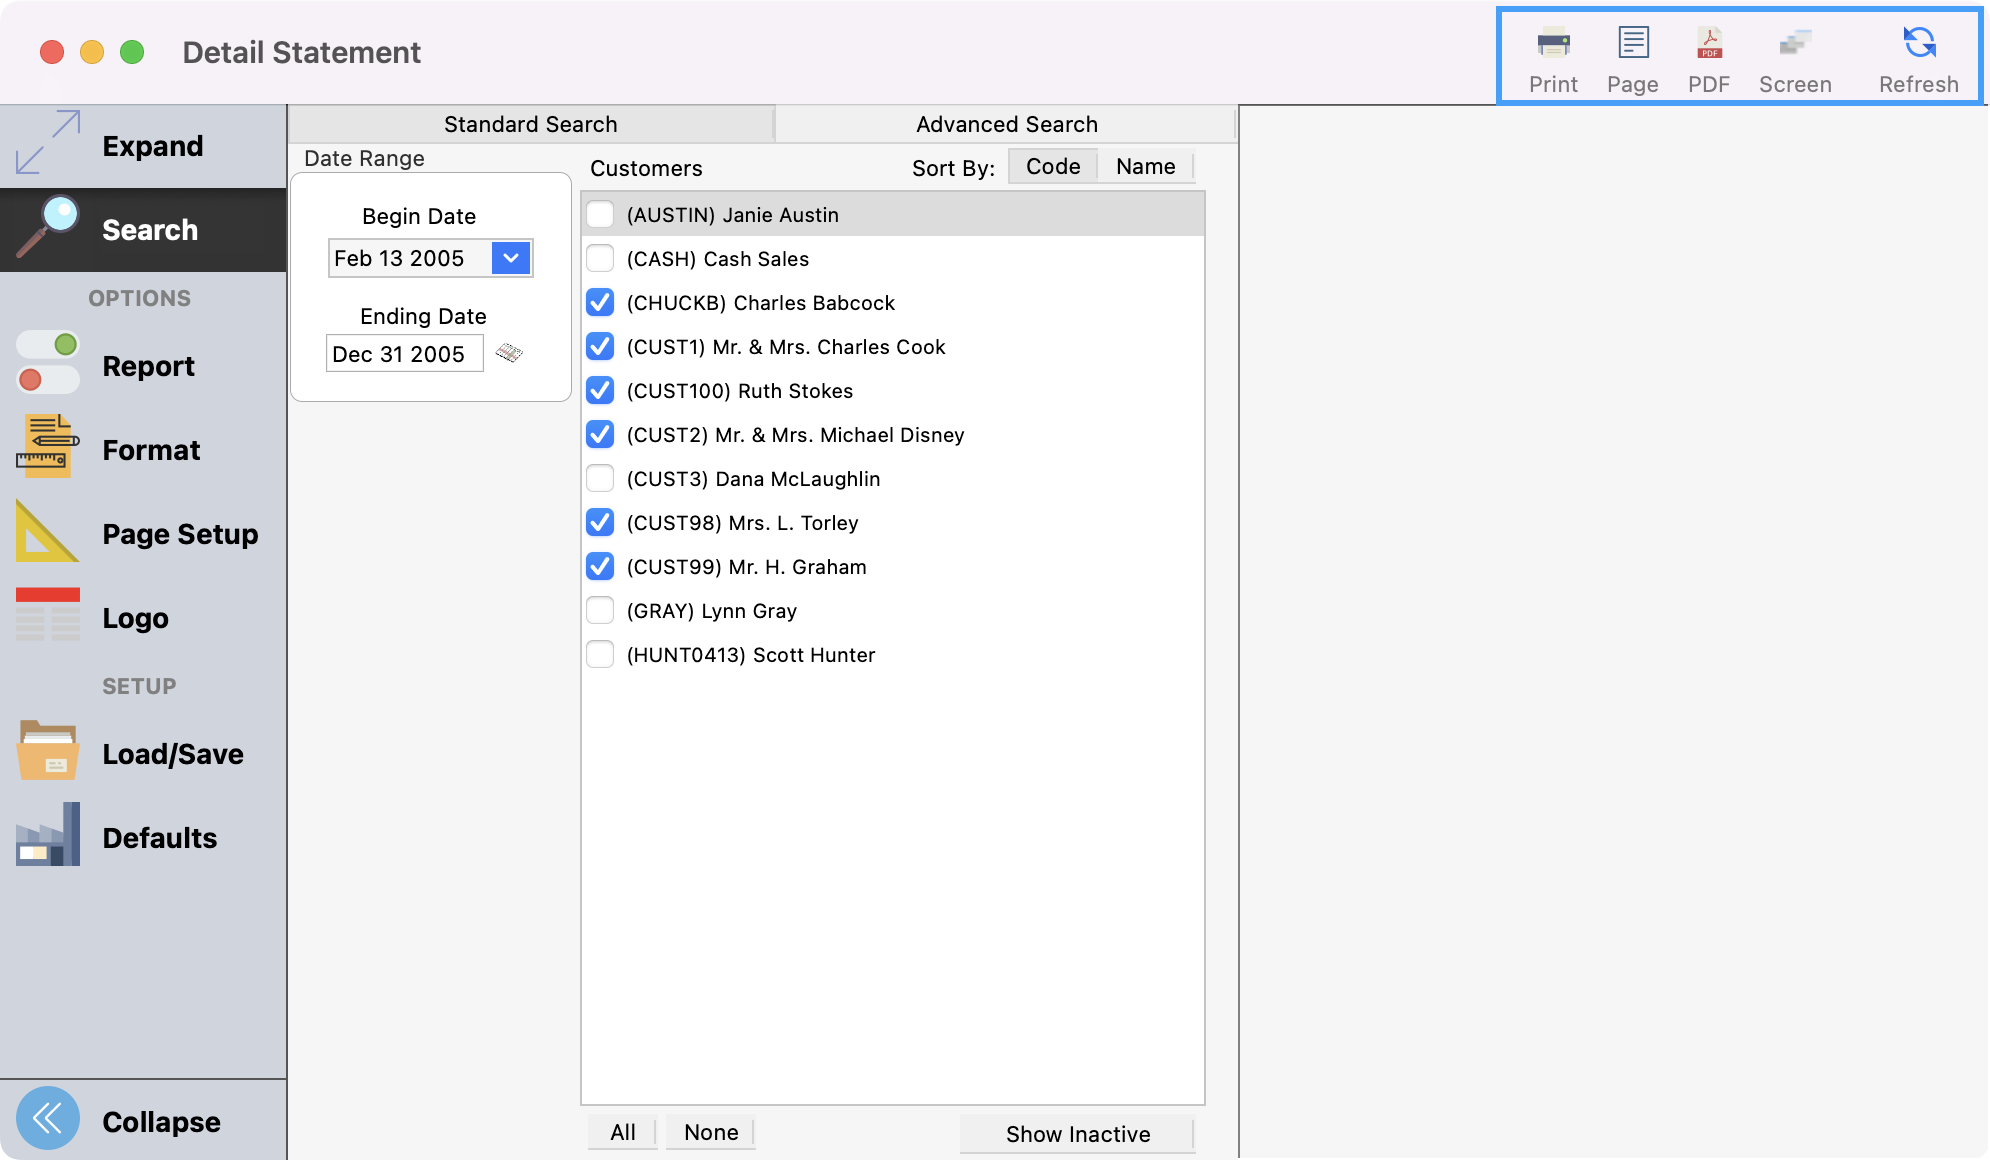Uncheck (CHUCKB) Charles Babcock
Image resolution: width=1990 pixels, height=1160 pixels.
pos(600,302)
